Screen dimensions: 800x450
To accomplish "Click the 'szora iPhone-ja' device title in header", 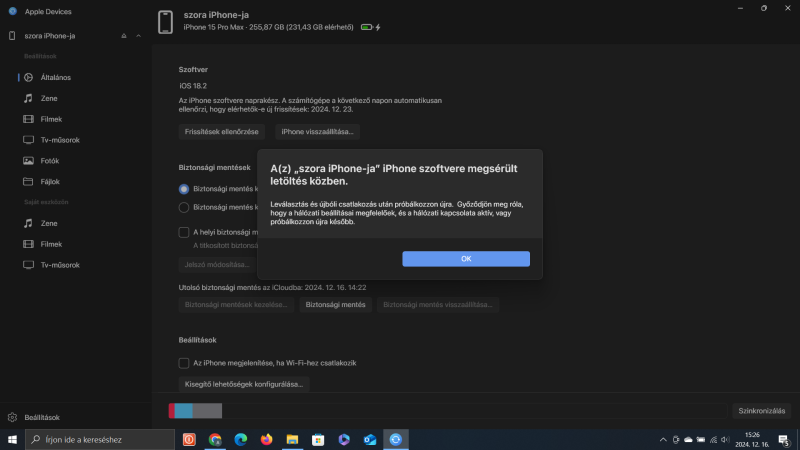I will (216, 15).
